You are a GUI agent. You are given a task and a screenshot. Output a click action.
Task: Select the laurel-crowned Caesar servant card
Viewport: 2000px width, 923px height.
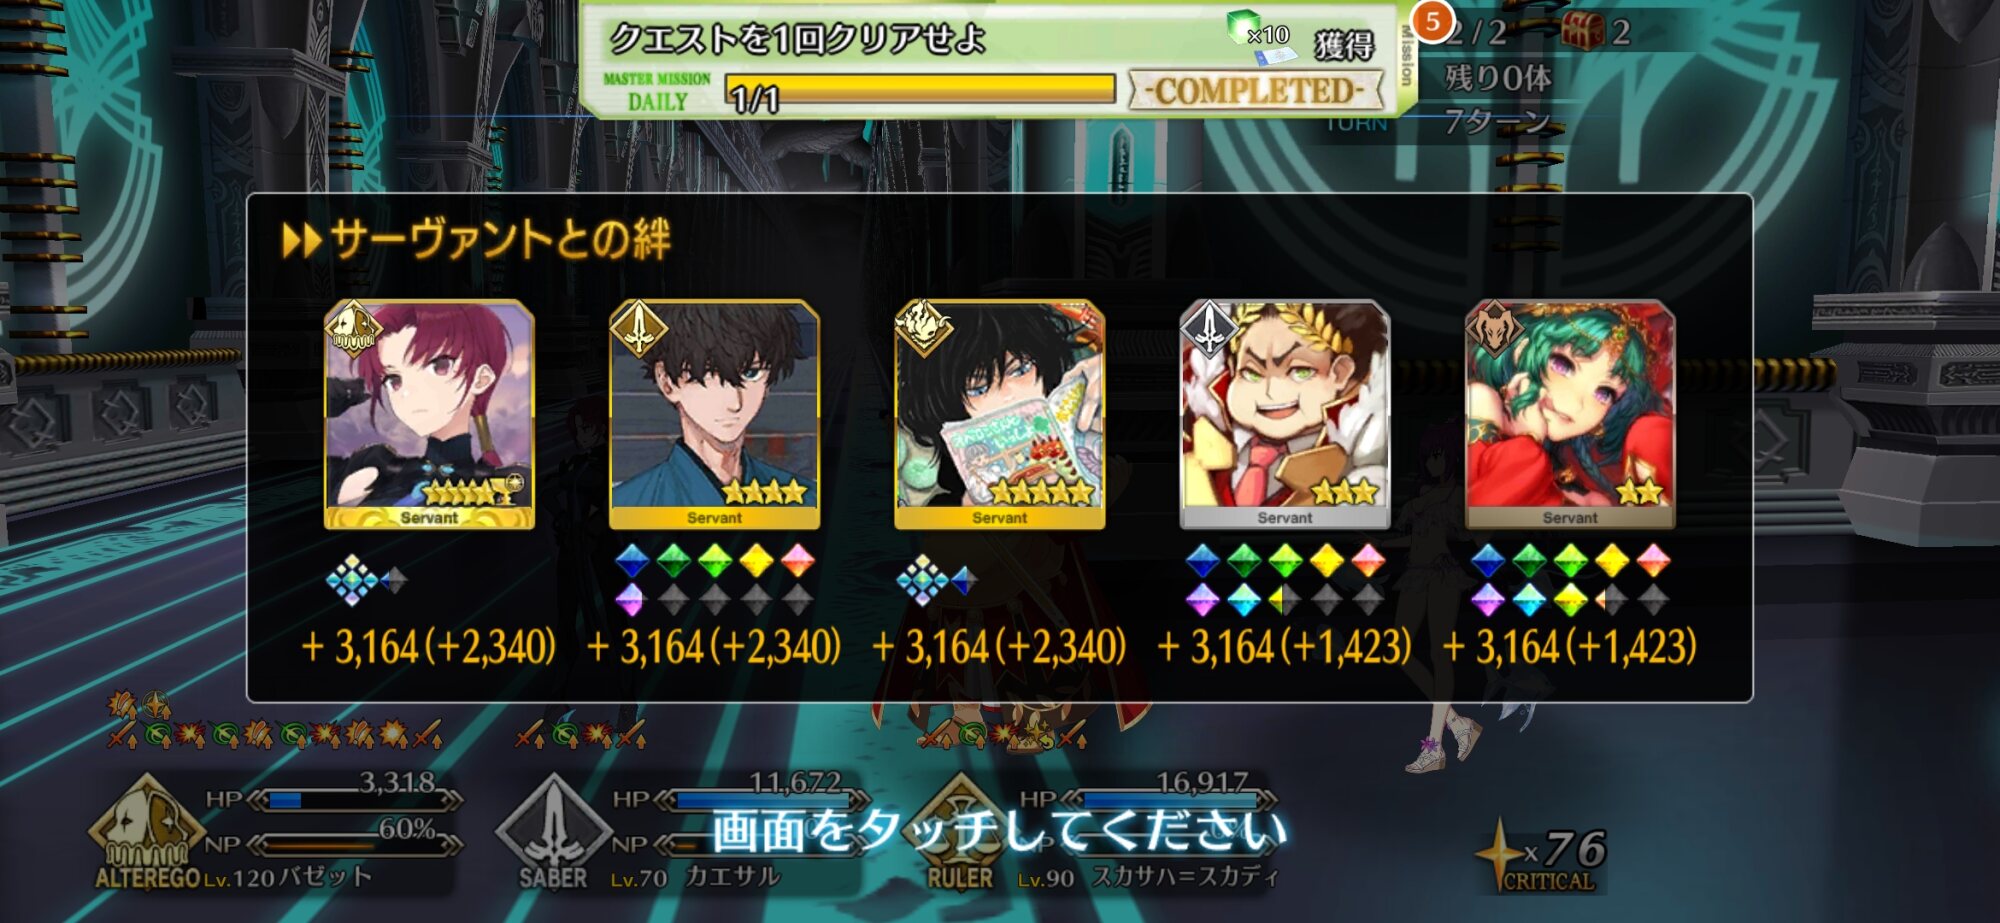1285,414
